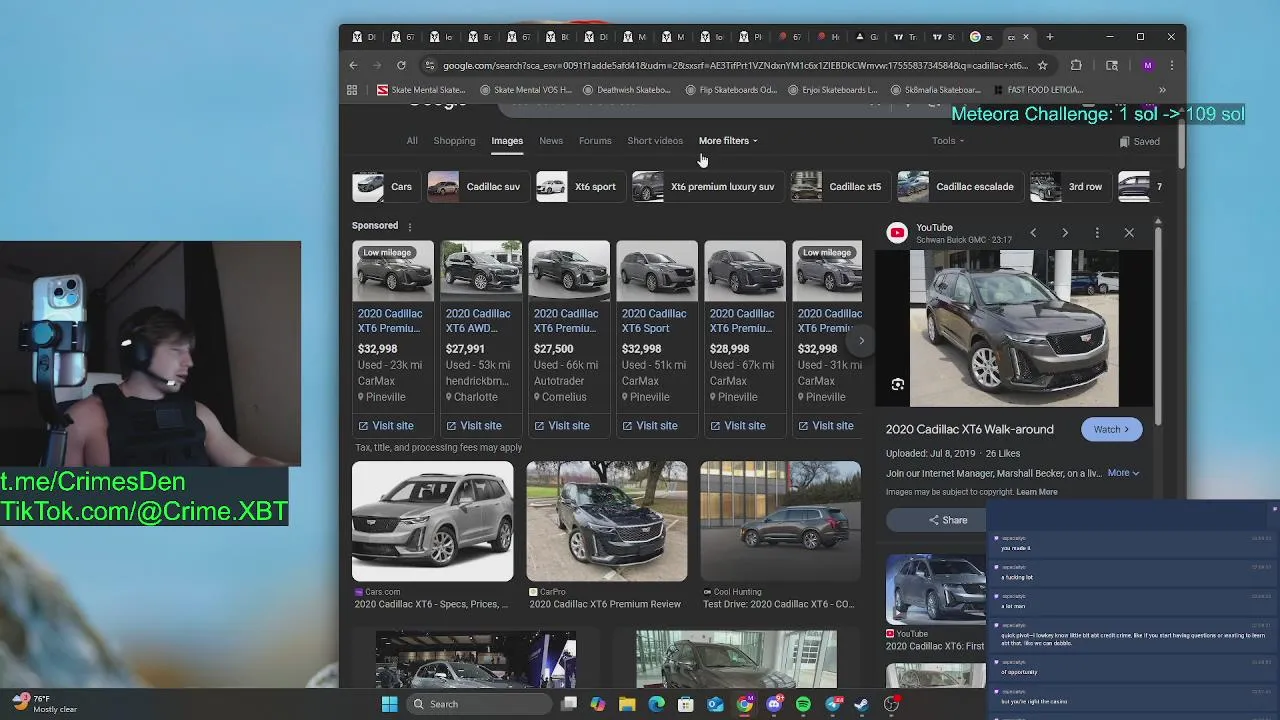Image resolution: width=1280 pixels, height=720 pixels.
Task: Open the Cars.com XT6 image result
Action: pyautogui.click(x=432, y=521)
